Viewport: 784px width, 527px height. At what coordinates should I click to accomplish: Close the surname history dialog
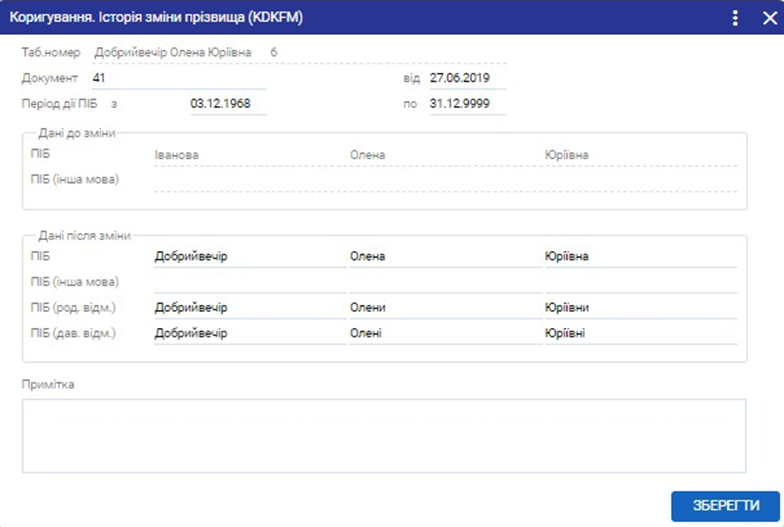pos(763,18)
